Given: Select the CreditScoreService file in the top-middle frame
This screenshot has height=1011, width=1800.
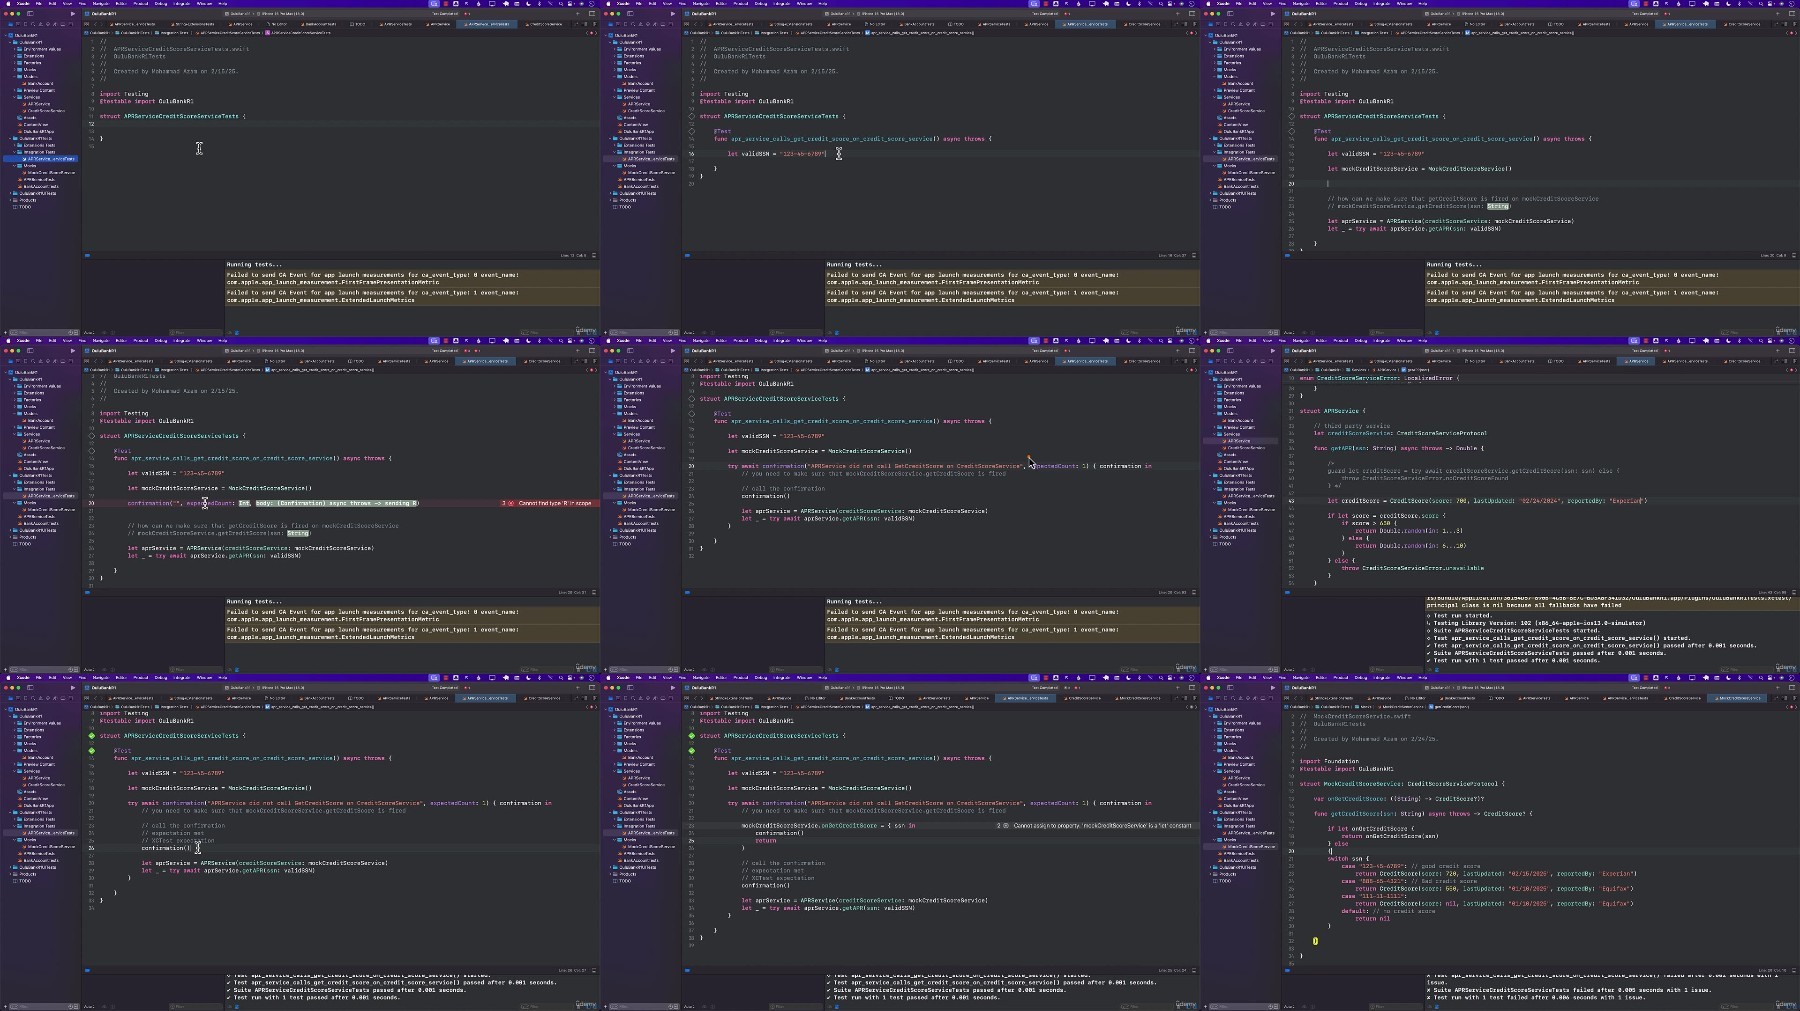Looking at the screenshot, I should (644, 111).
